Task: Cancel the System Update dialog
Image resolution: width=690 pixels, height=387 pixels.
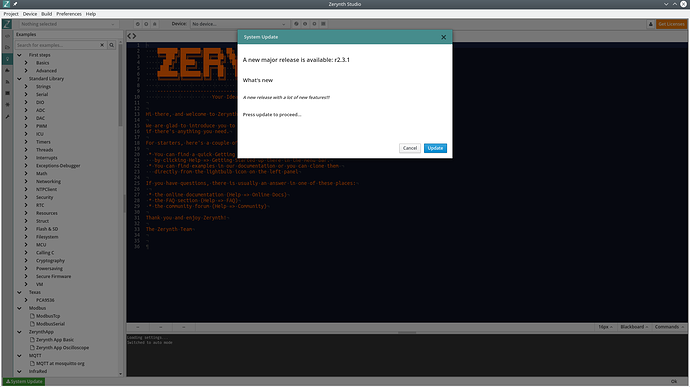Action: [409, 148]
